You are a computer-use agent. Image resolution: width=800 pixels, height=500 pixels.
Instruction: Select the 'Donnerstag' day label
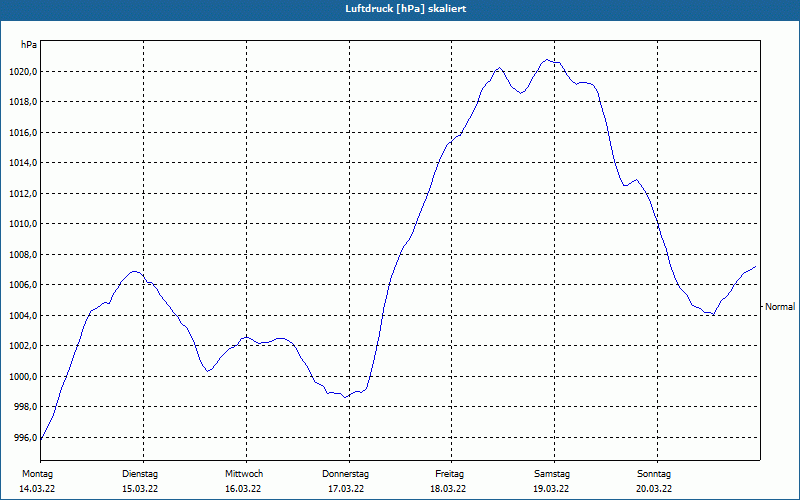[x=345, y=474]
